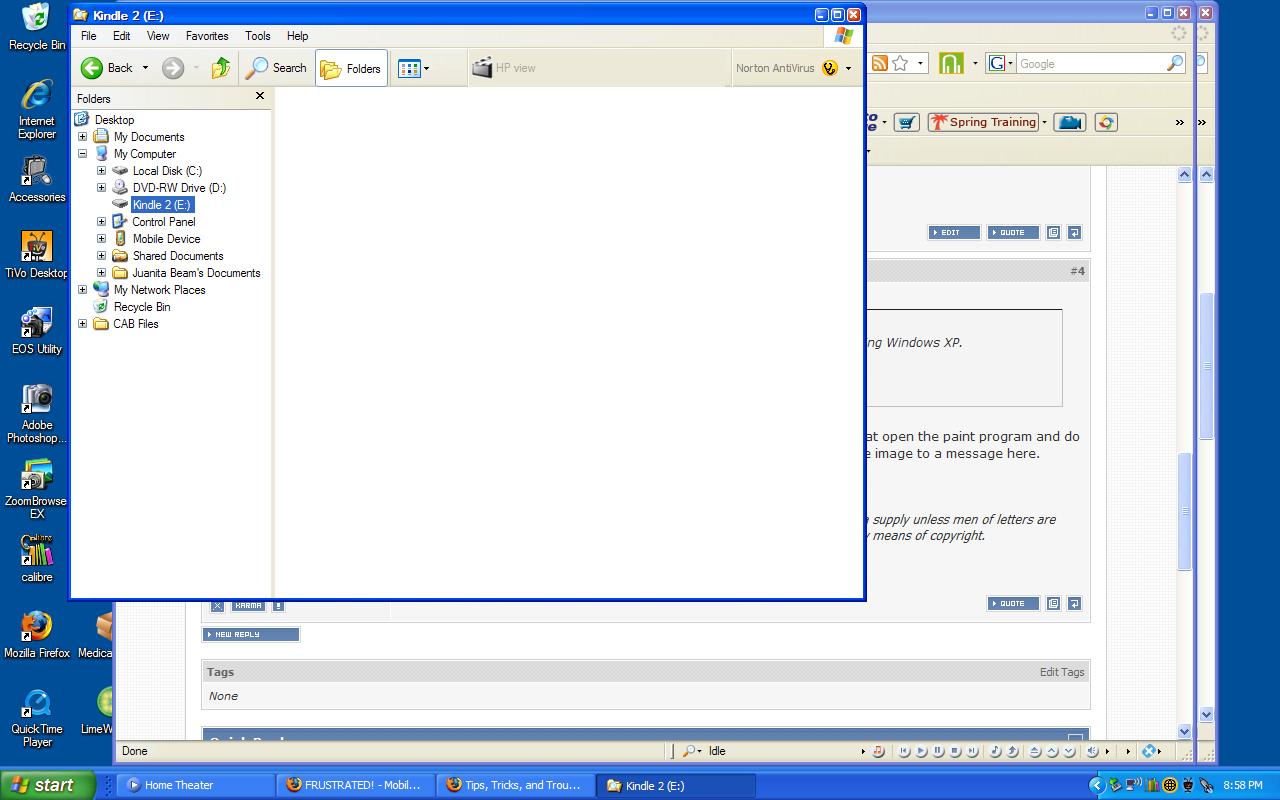Toggle the Folders pane button

click(x=351, y=68)
